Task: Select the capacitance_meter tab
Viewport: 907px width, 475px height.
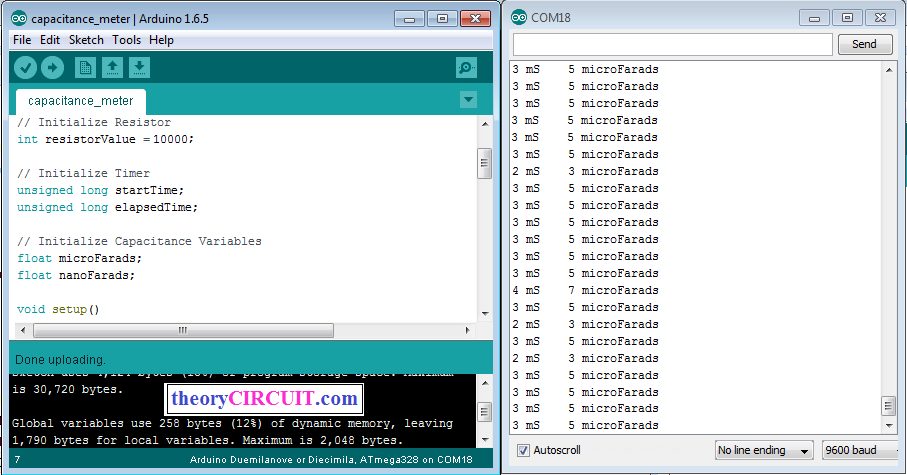Action: (81, 101)
